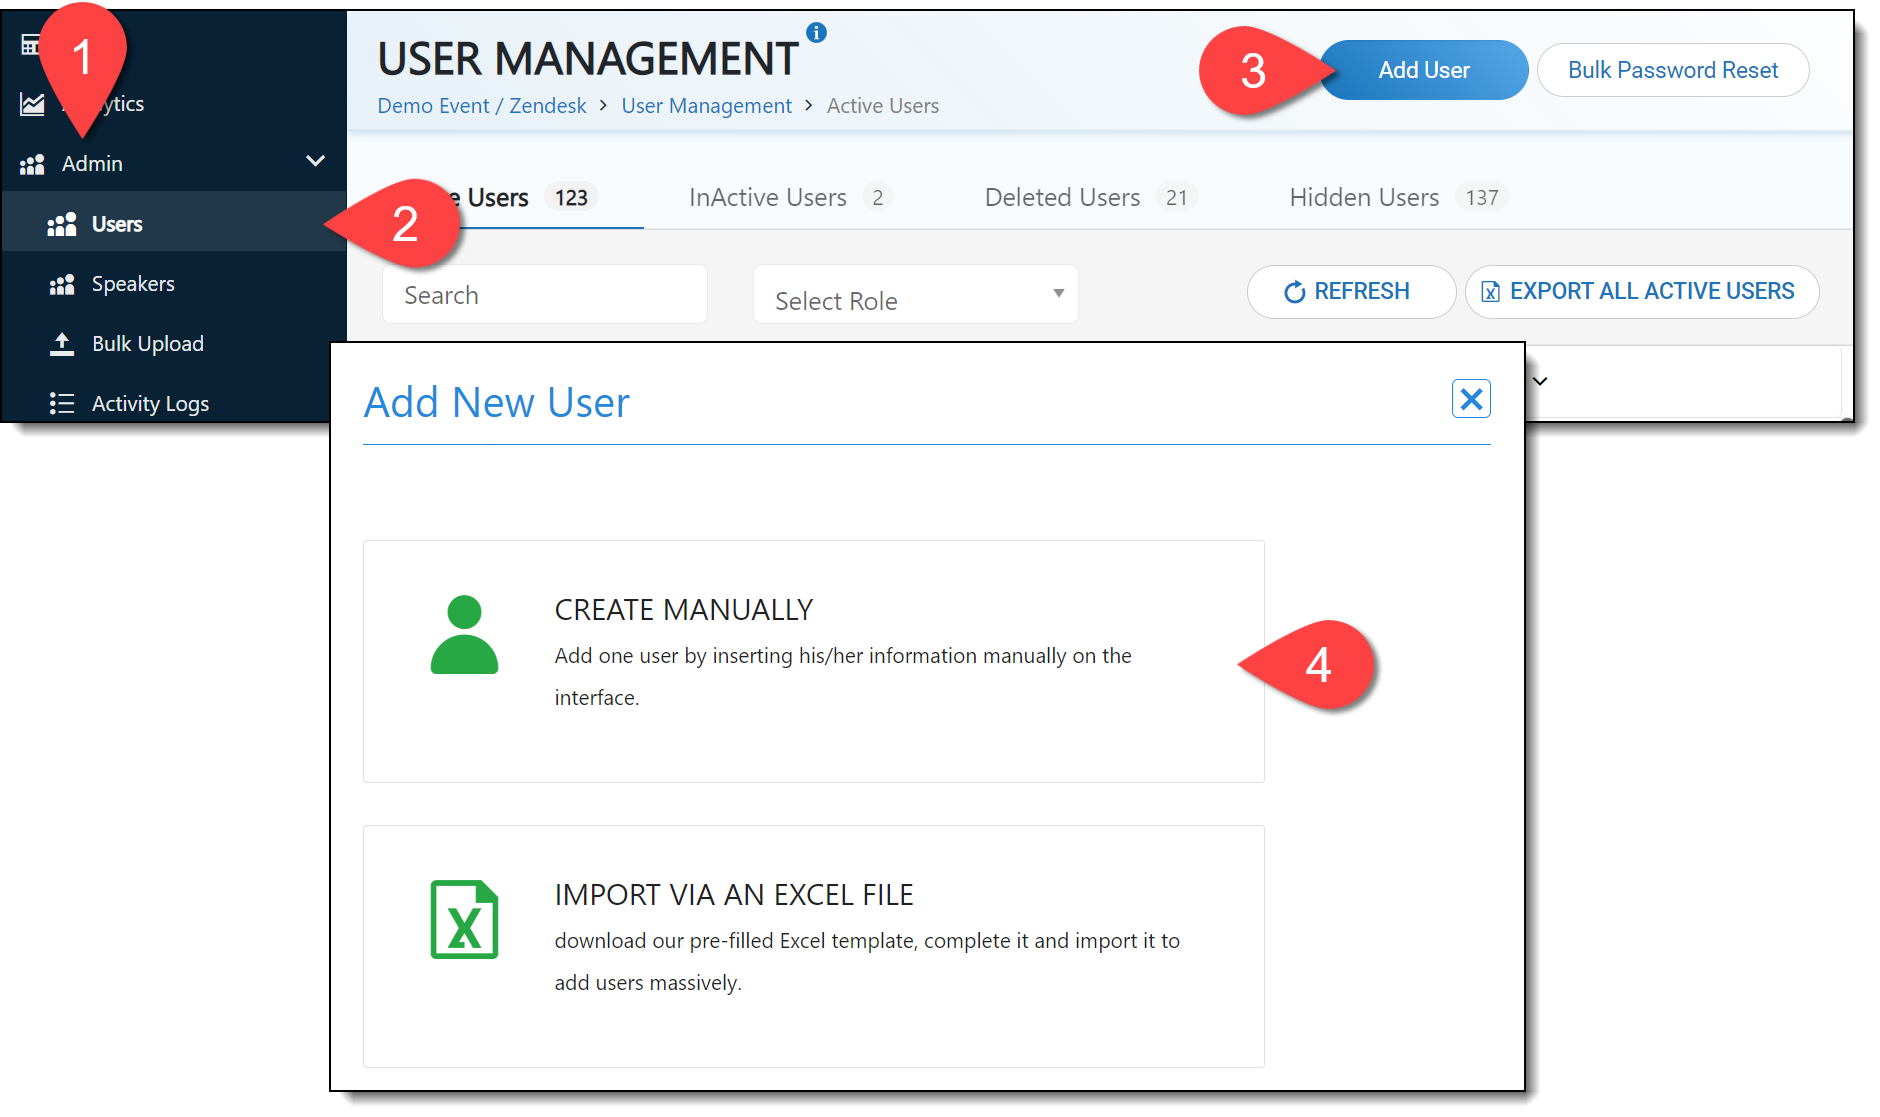Switch to the Deleted Users tab
The width and height of the screenshot is (1880, 1117).
click(x=1062, y=198)
